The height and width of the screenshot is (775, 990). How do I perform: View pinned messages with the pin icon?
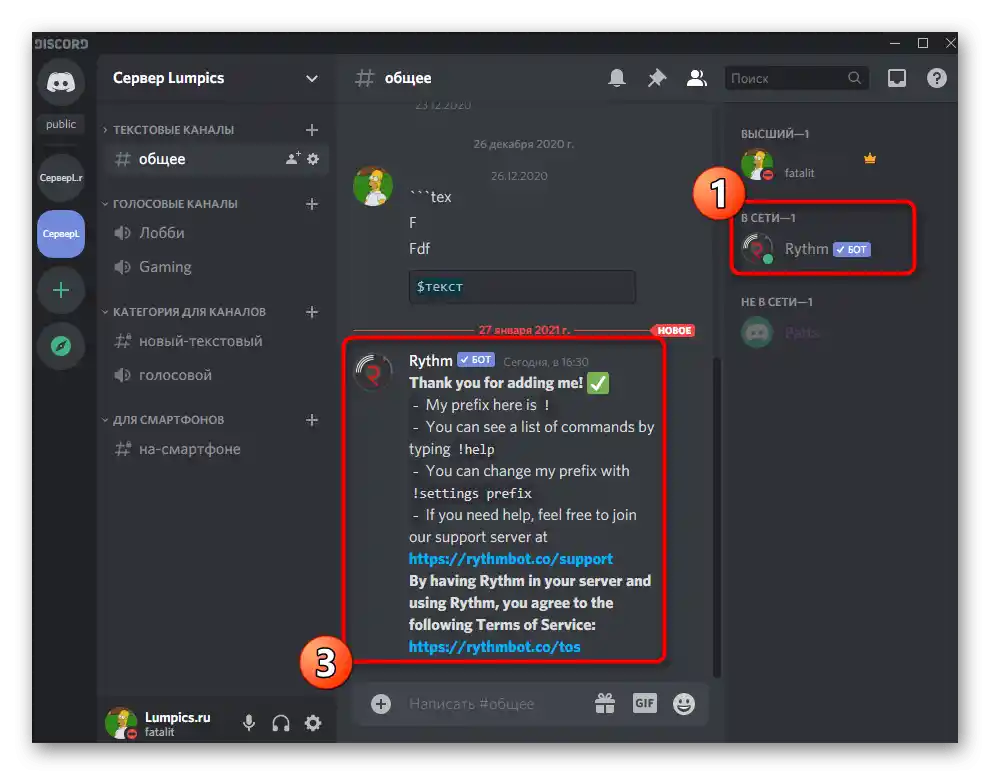[657, 77]
